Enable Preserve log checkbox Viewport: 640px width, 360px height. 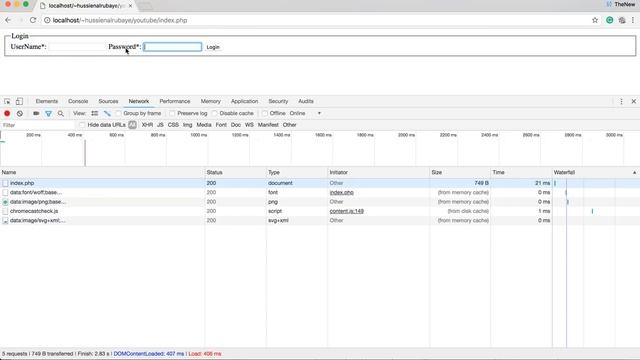point(172,113)
